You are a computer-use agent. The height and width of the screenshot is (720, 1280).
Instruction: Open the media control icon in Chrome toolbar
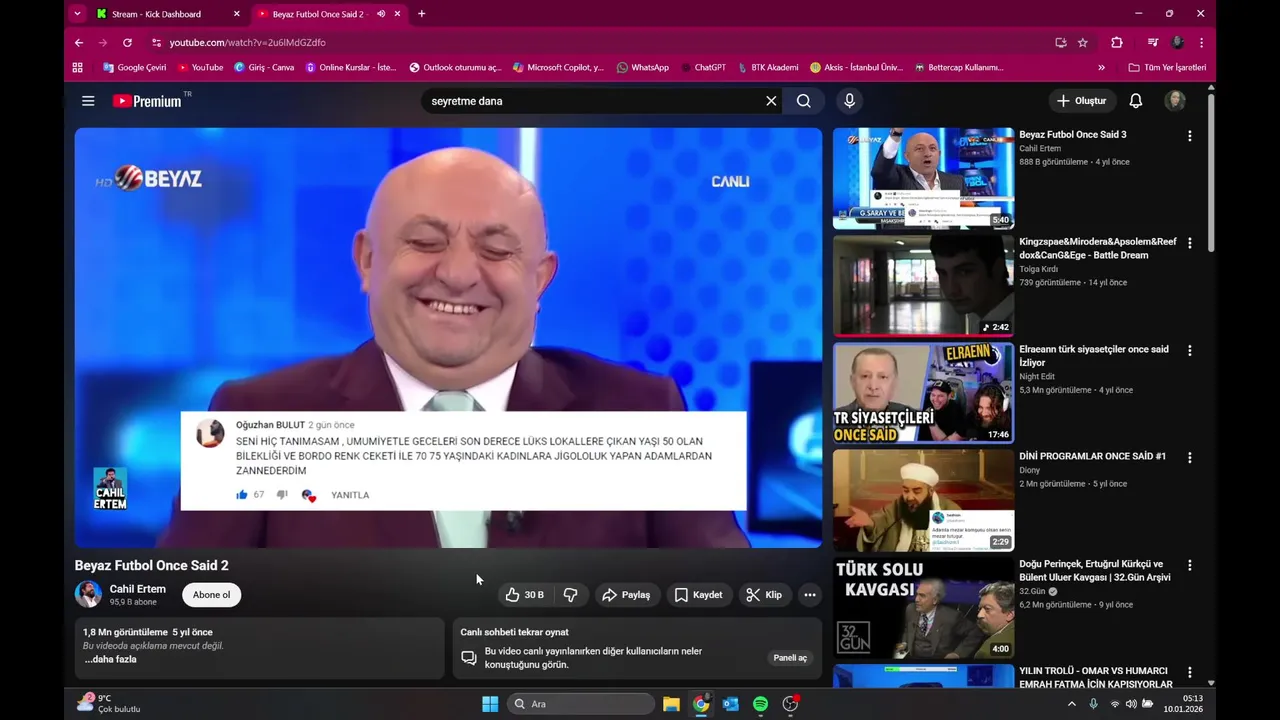tap(1153, 43)
